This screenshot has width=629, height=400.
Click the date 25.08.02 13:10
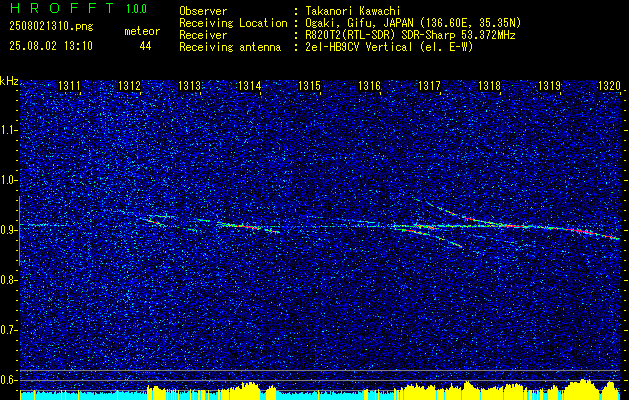pos(51,46)
